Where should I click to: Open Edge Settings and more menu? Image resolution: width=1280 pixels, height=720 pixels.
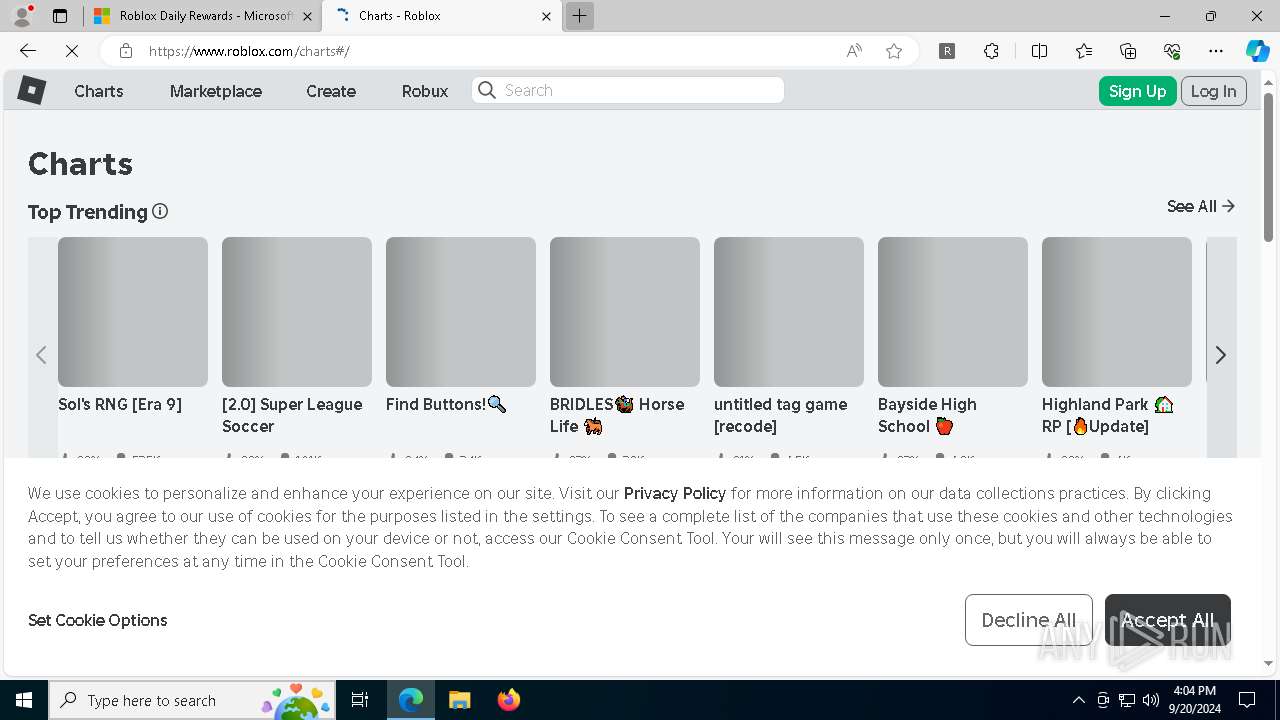point(1216,51)
